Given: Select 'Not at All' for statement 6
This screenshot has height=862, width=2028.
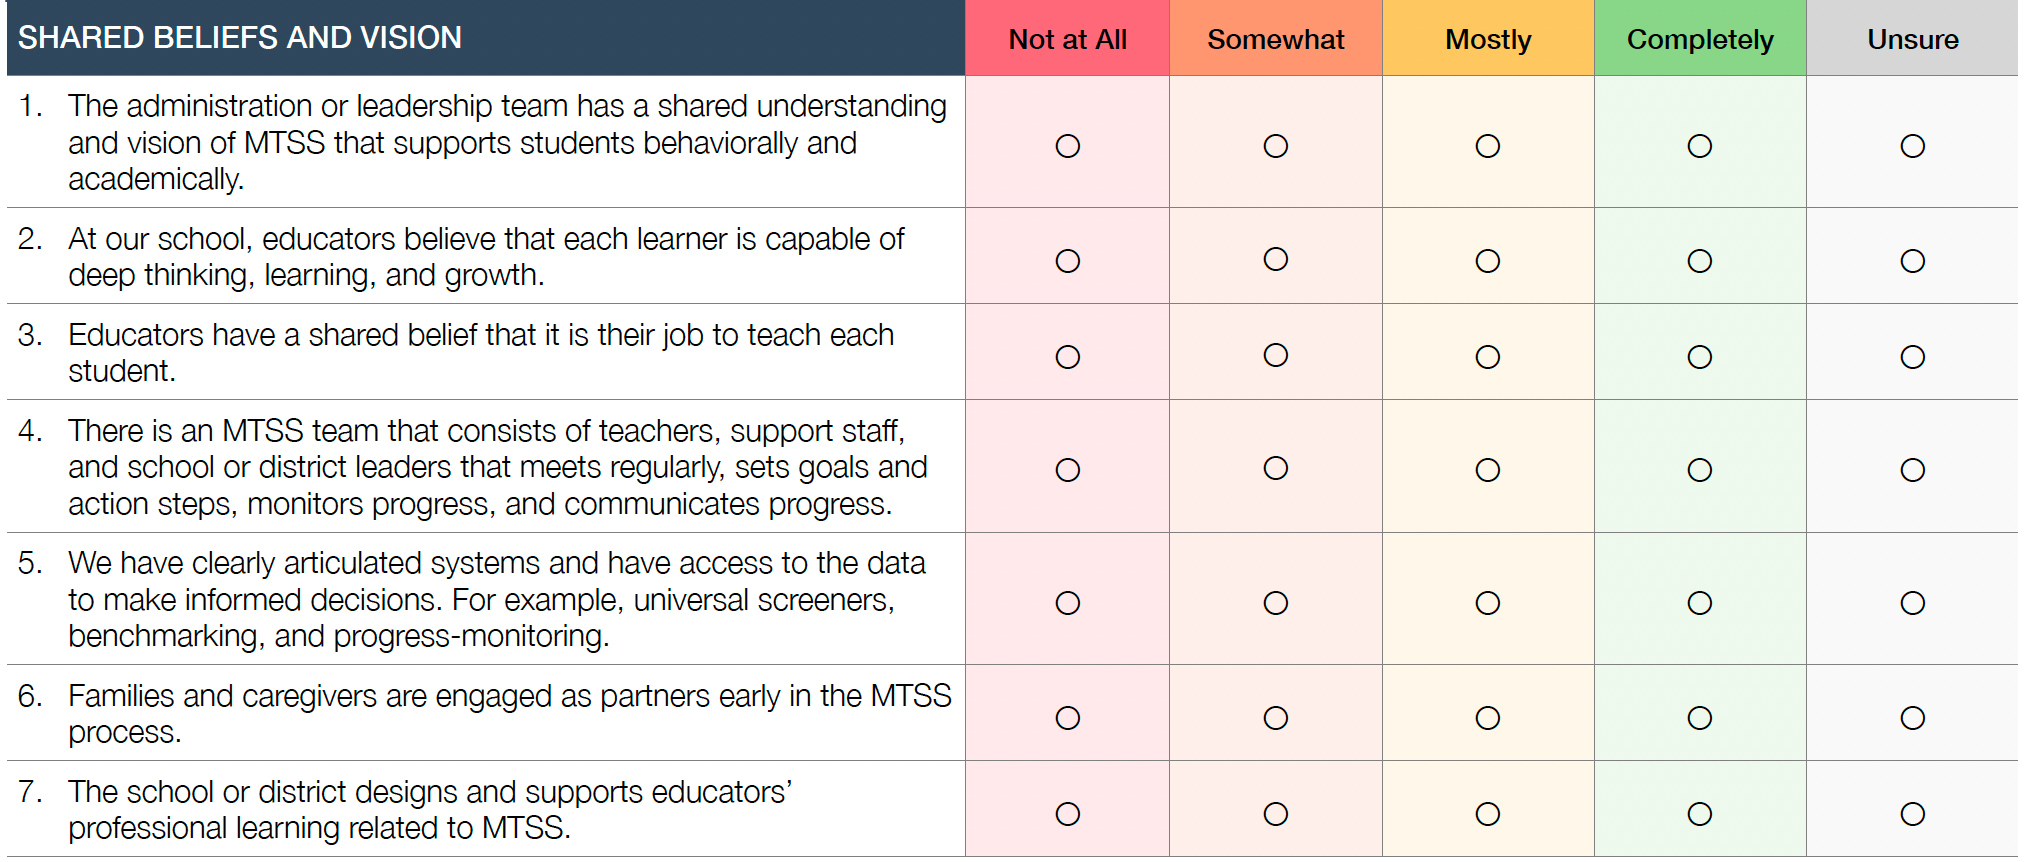Looking at the screenshot, I should (x=1067, y=718).
